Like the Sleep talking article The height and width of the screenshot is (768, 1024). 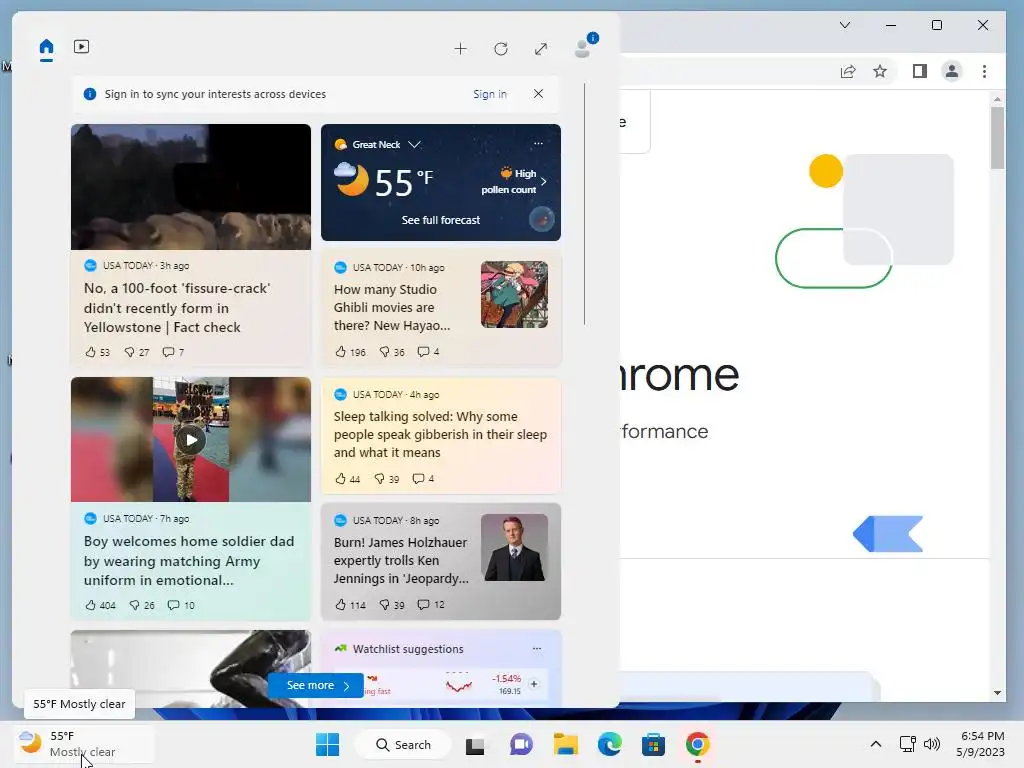click(347, 479)
